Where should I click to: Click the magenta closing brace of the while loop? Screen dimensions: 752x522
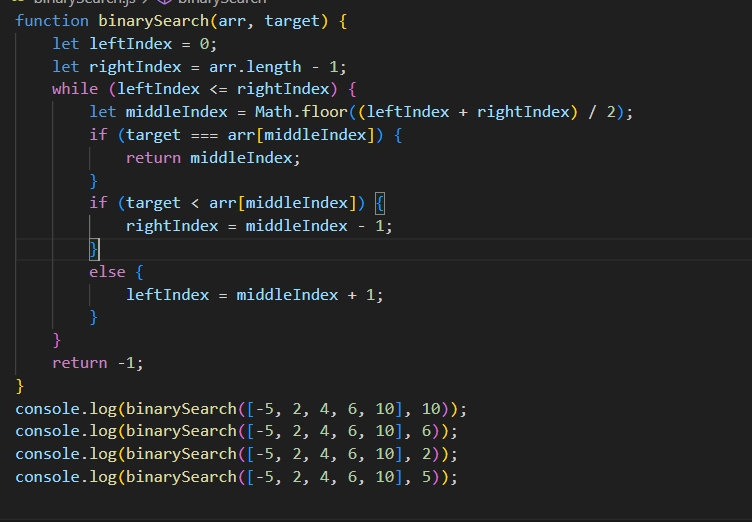tap(57, 340)
